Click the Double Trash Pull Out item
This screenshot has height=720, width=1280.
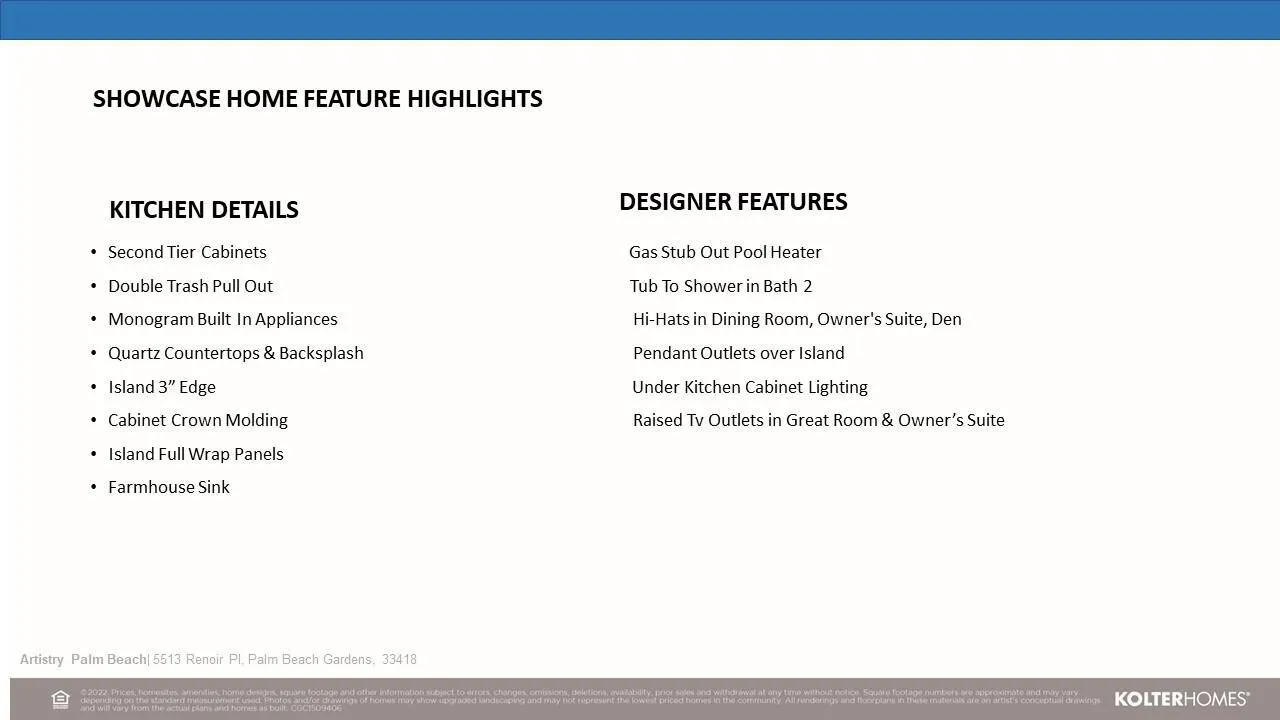190,286
